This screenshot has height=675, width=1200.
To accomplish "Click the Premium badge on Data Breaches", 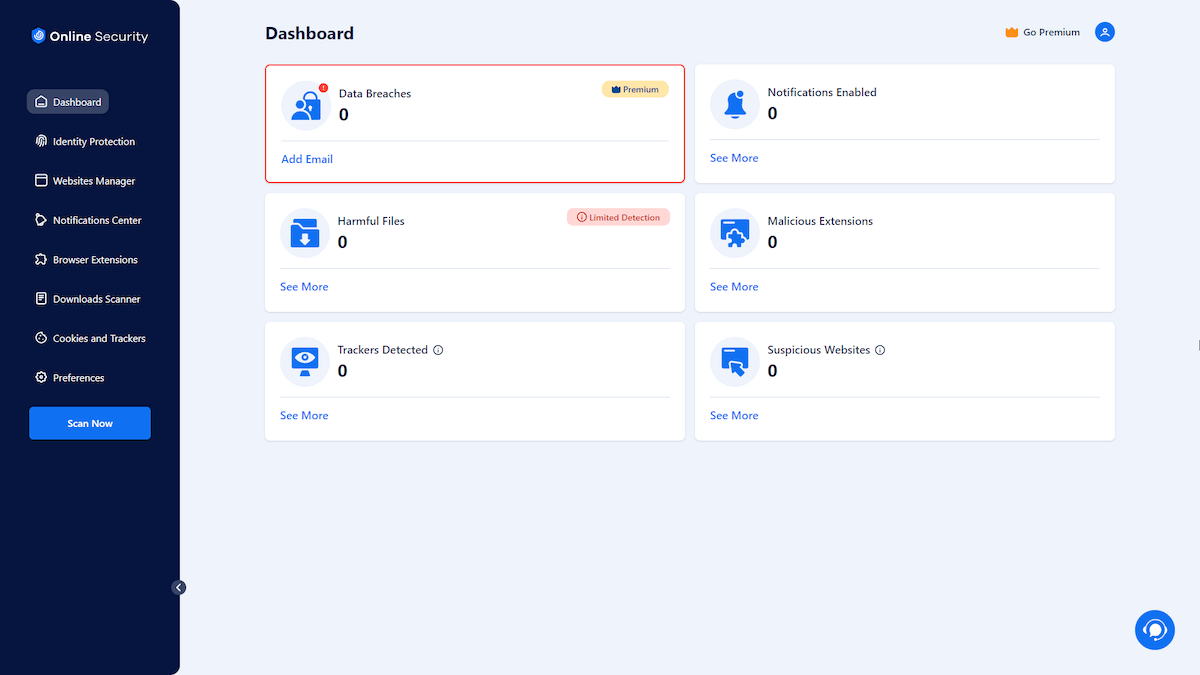I will [635, 89].
